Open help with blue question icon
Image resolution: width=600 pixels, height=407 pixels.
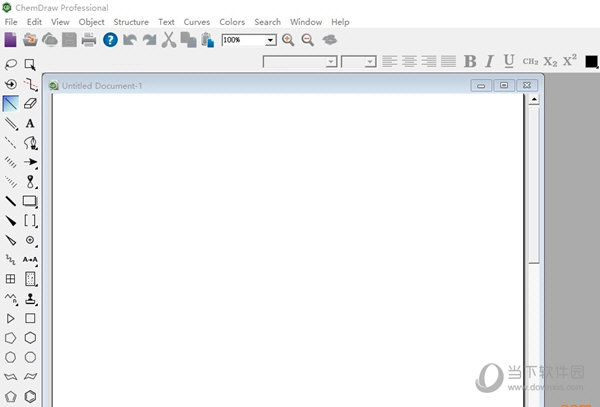[x=110, y=40]
